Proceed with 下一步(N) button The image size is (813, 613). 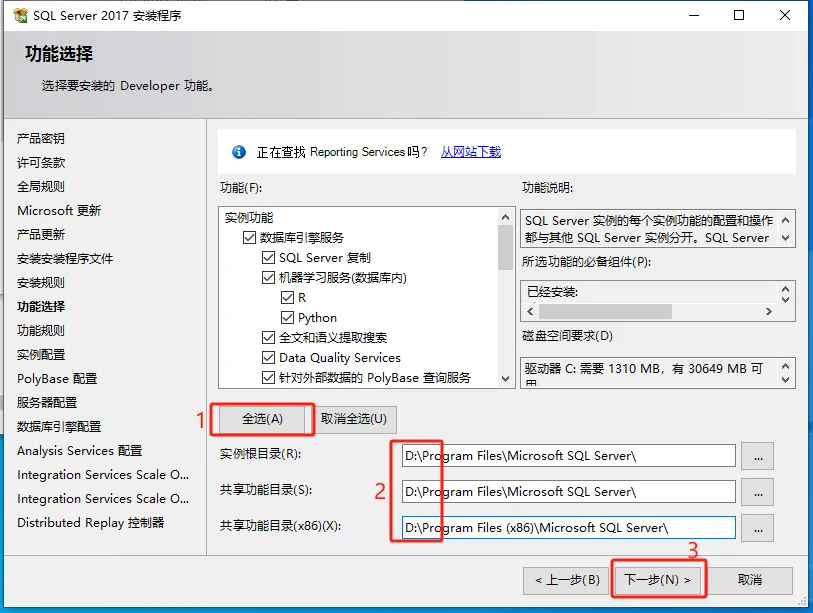[x=657, y=580]
